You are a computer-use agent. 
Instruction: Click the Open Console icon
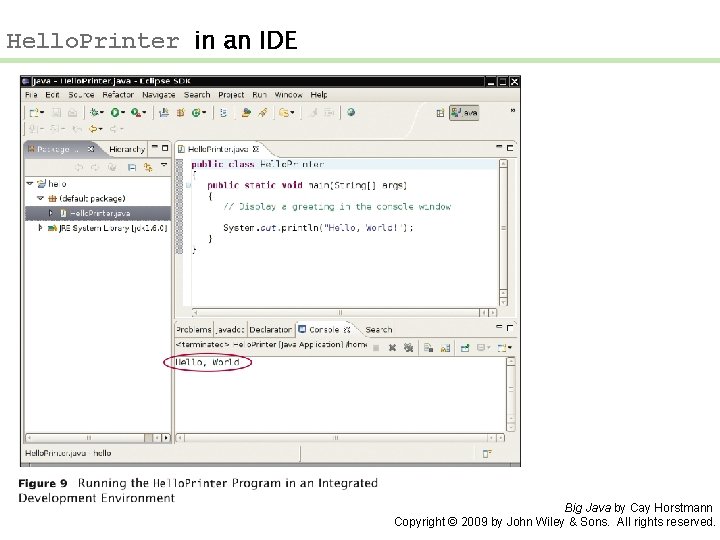pos(502,348)
